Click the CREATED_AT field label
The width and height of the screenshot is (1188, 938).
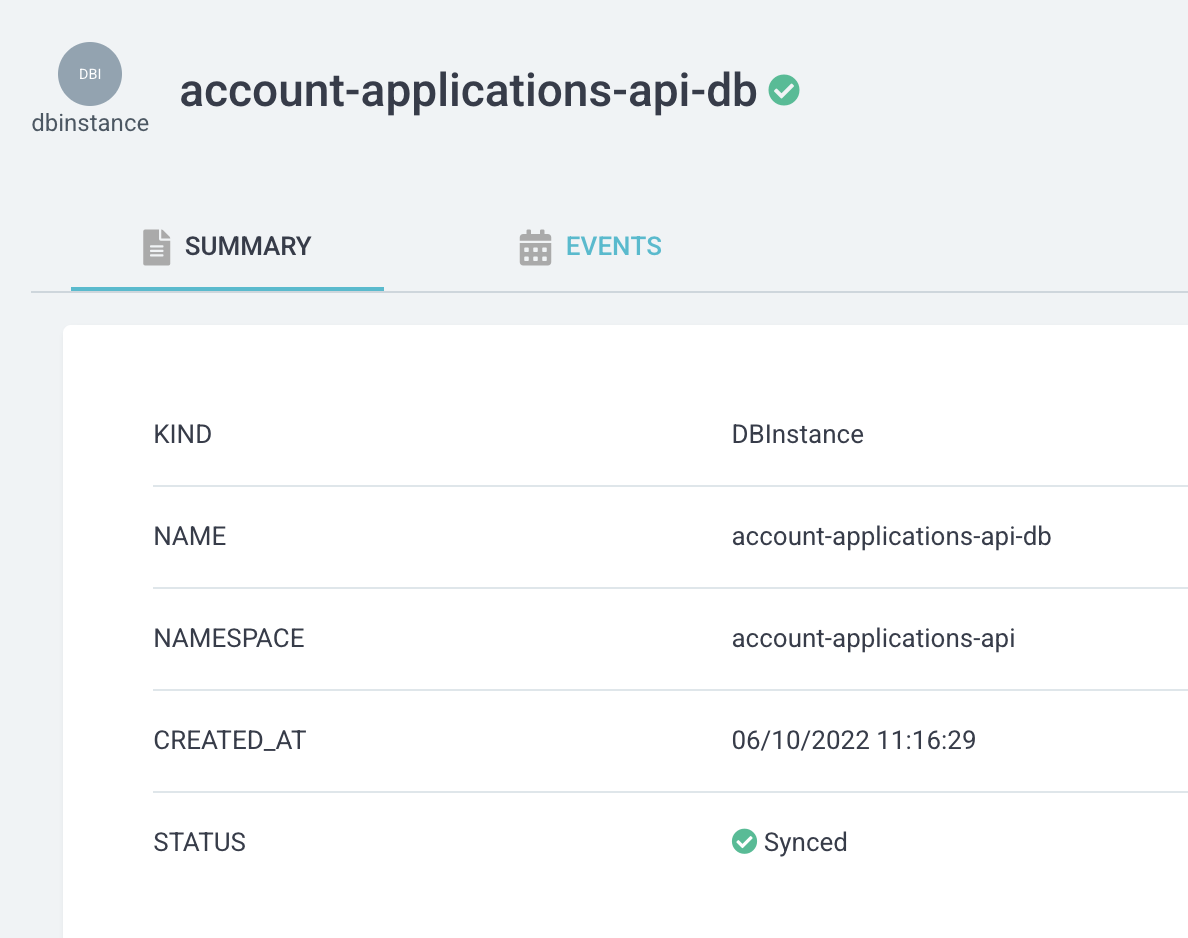coord(230,741)
